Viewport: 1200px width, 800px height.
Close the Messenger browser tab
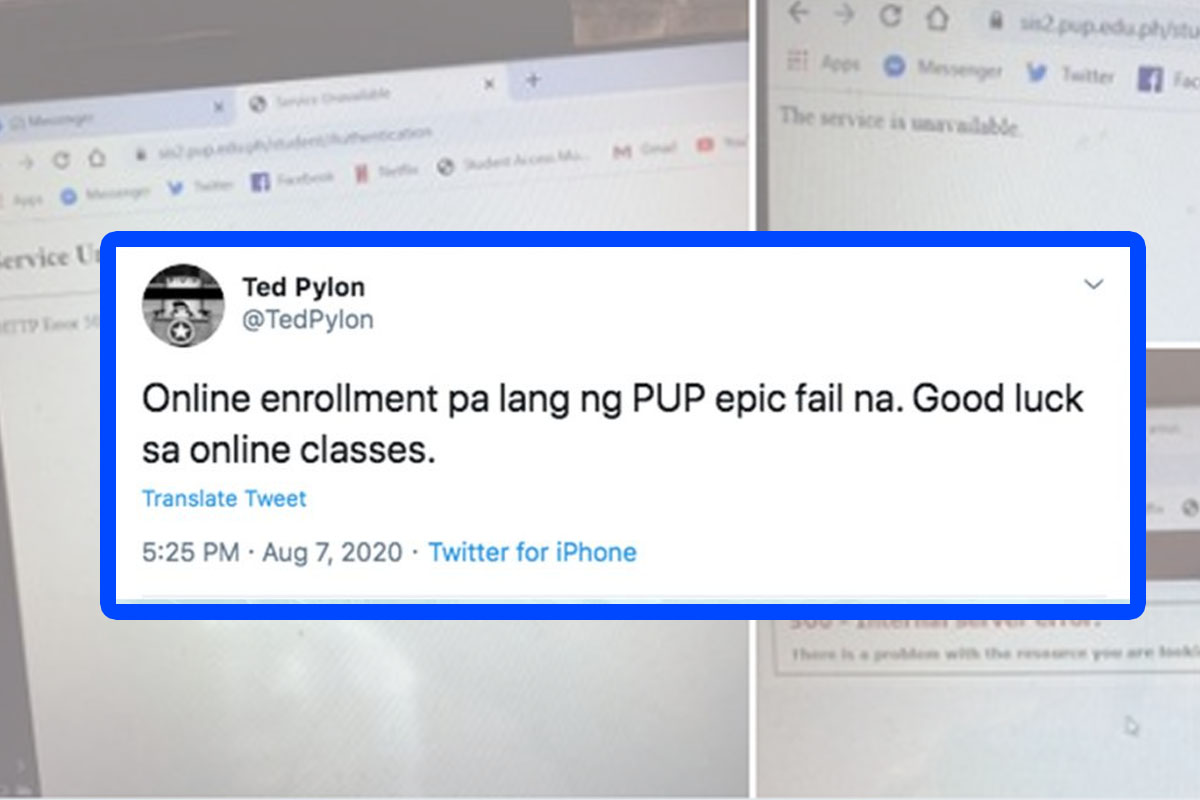pyautogui.click(x=218, y=107)
